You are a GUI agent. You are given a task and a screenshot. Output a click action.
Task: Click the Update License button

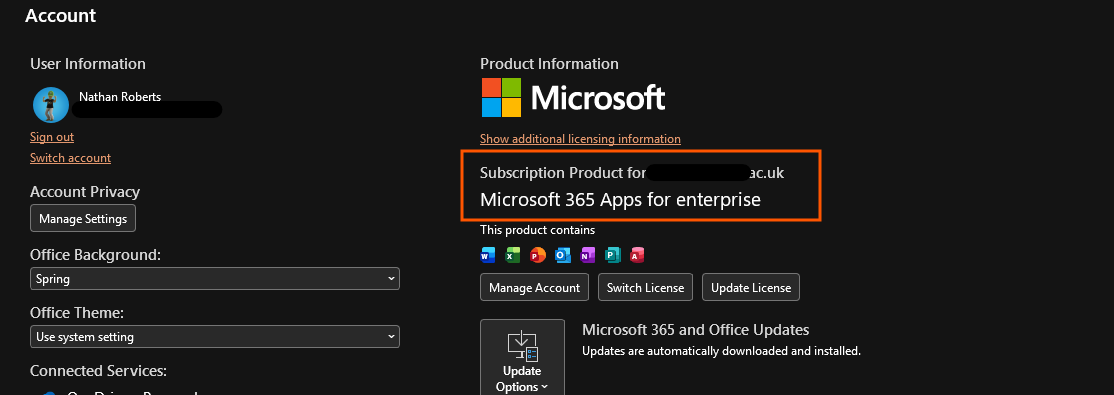point(751,288)
